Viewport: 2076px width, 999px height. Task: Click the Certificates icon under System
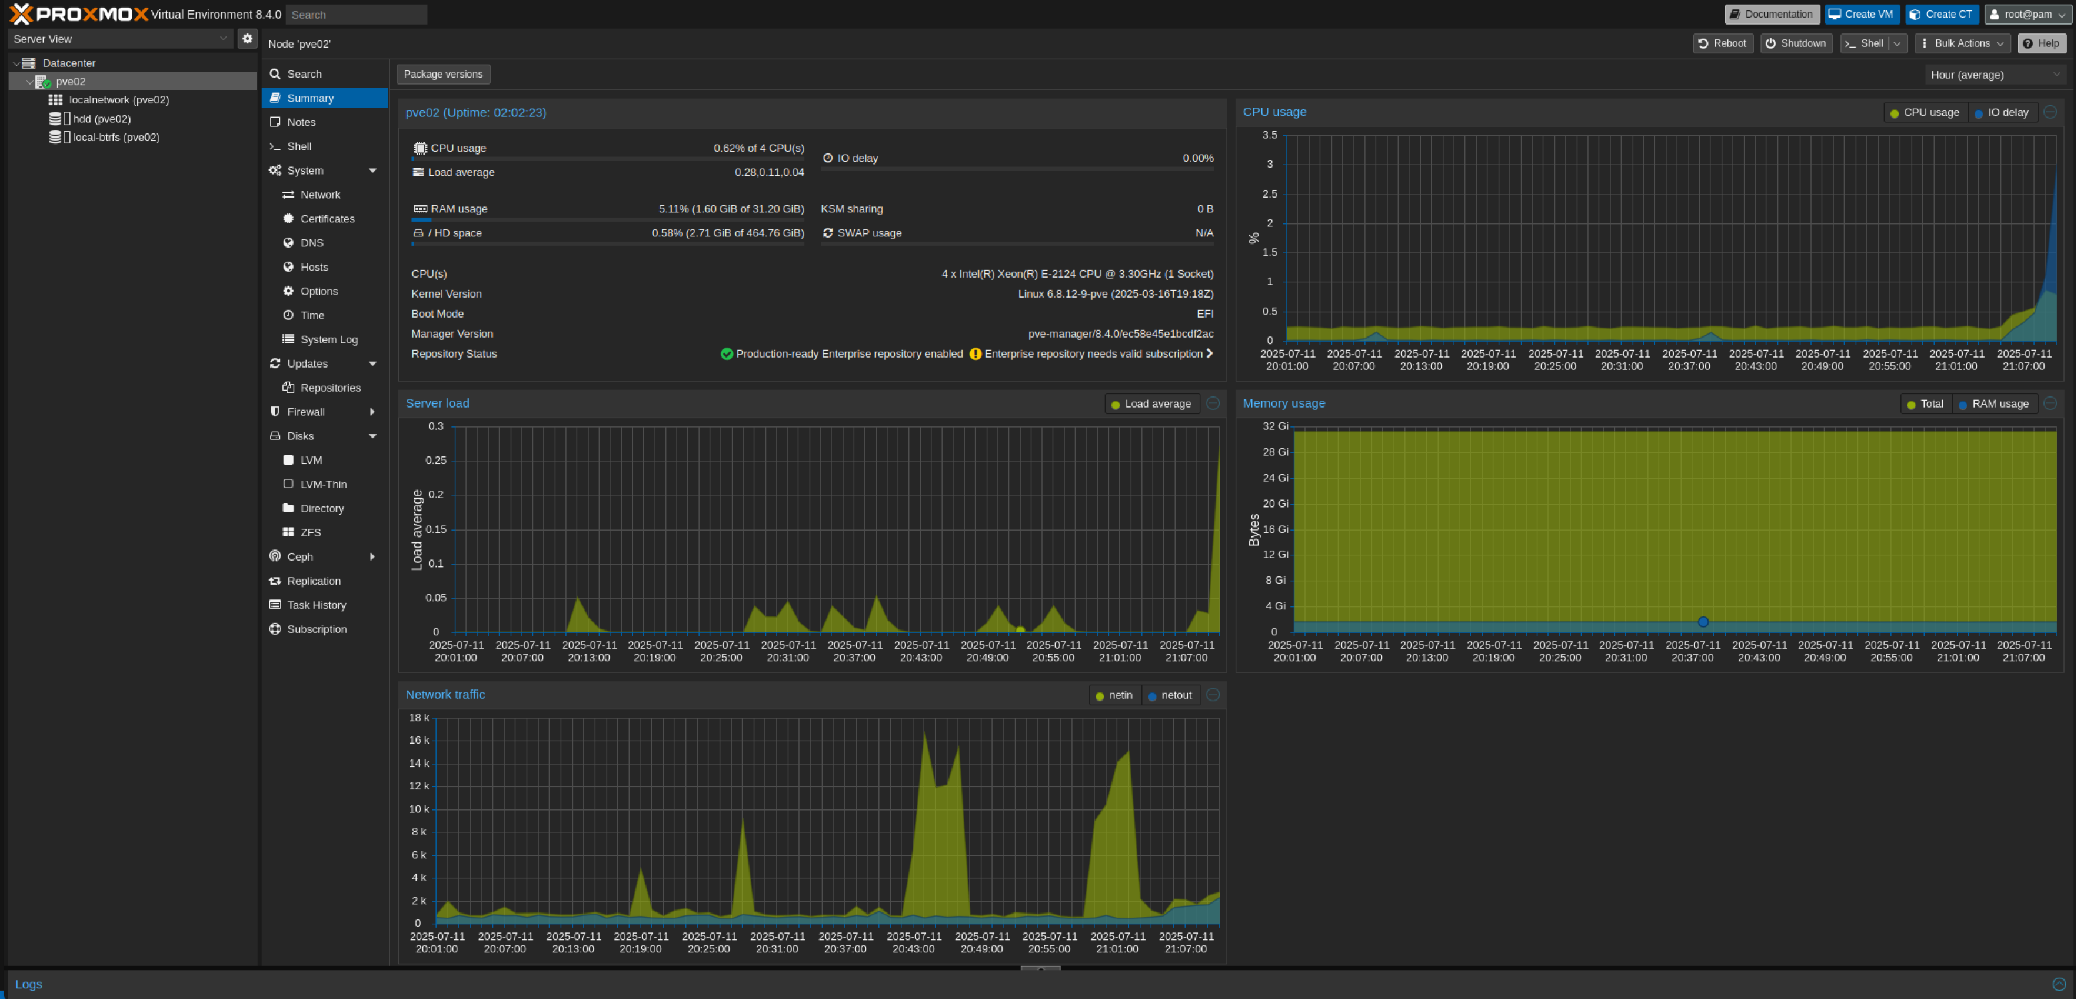coord(288,219)
